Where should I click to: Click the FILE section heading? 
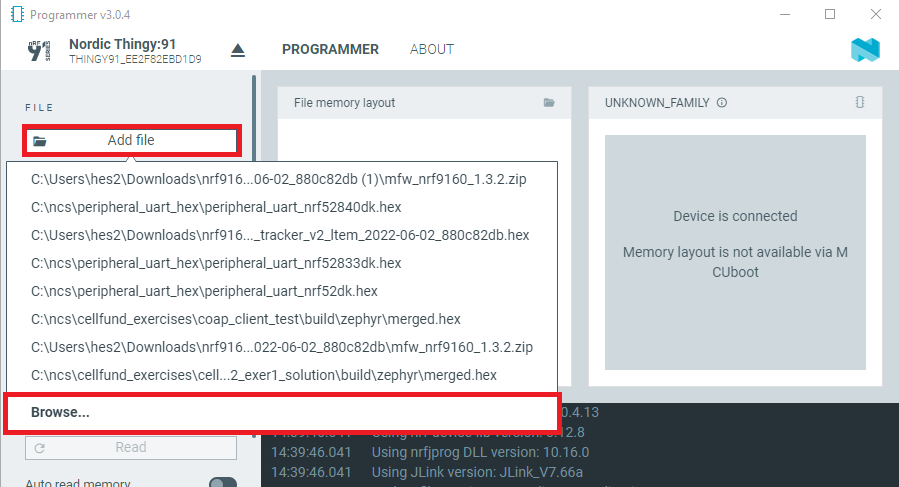click(40, 107)
